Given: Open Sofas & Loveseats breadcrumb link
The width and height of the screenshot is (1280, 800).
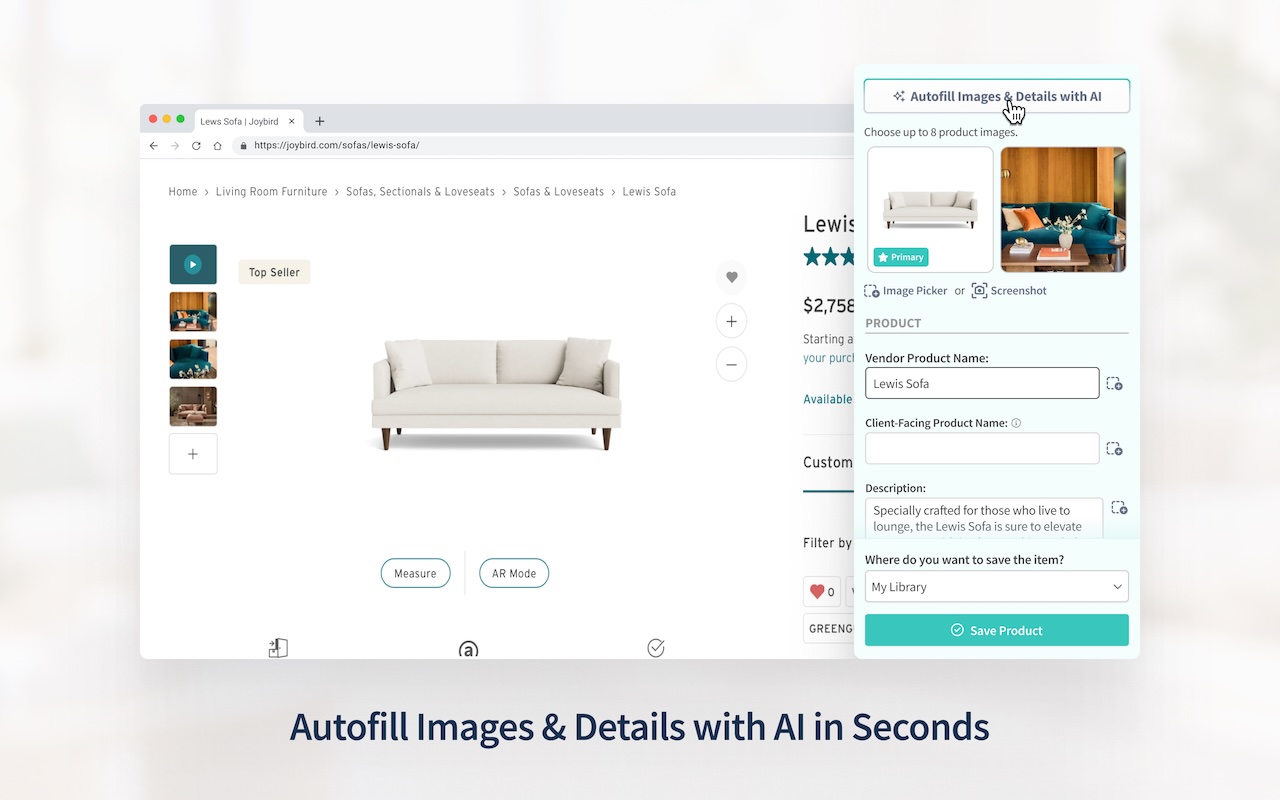Looking at the screenshot, I should coord(558,192).
